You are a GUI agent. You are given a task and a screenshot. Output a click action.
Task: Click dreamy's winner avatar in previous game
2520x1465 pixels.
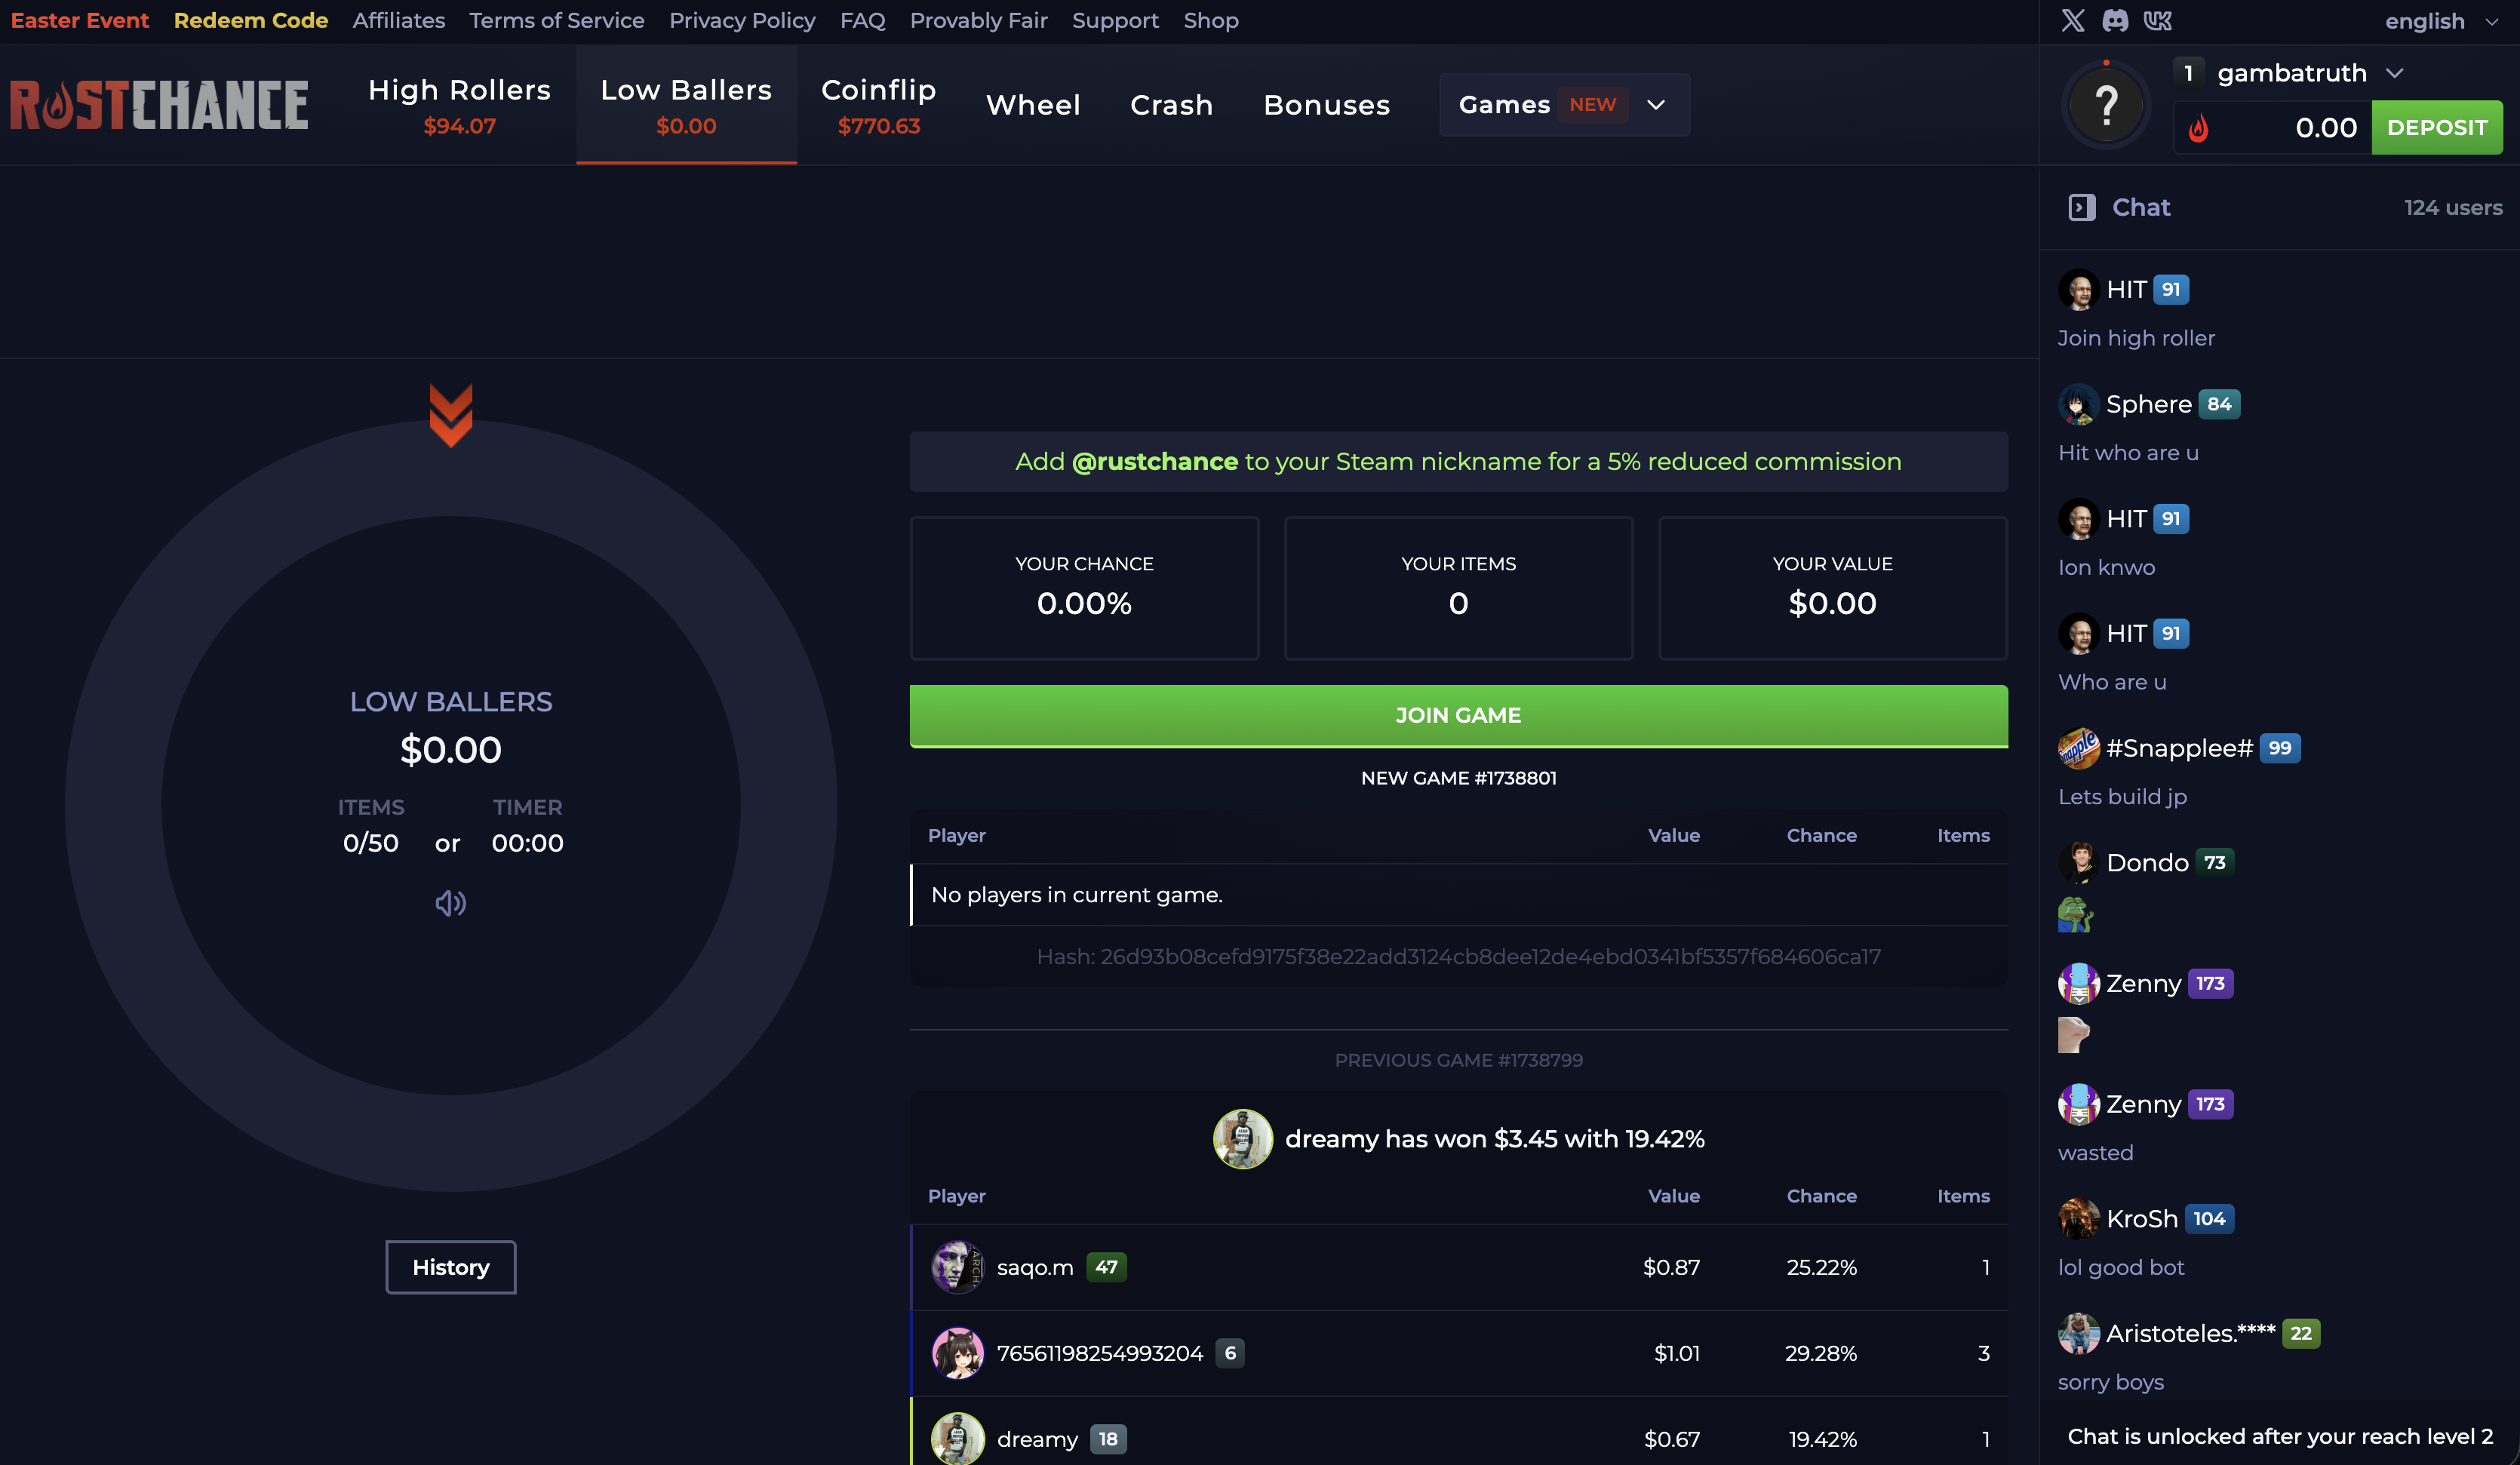1243,1139
